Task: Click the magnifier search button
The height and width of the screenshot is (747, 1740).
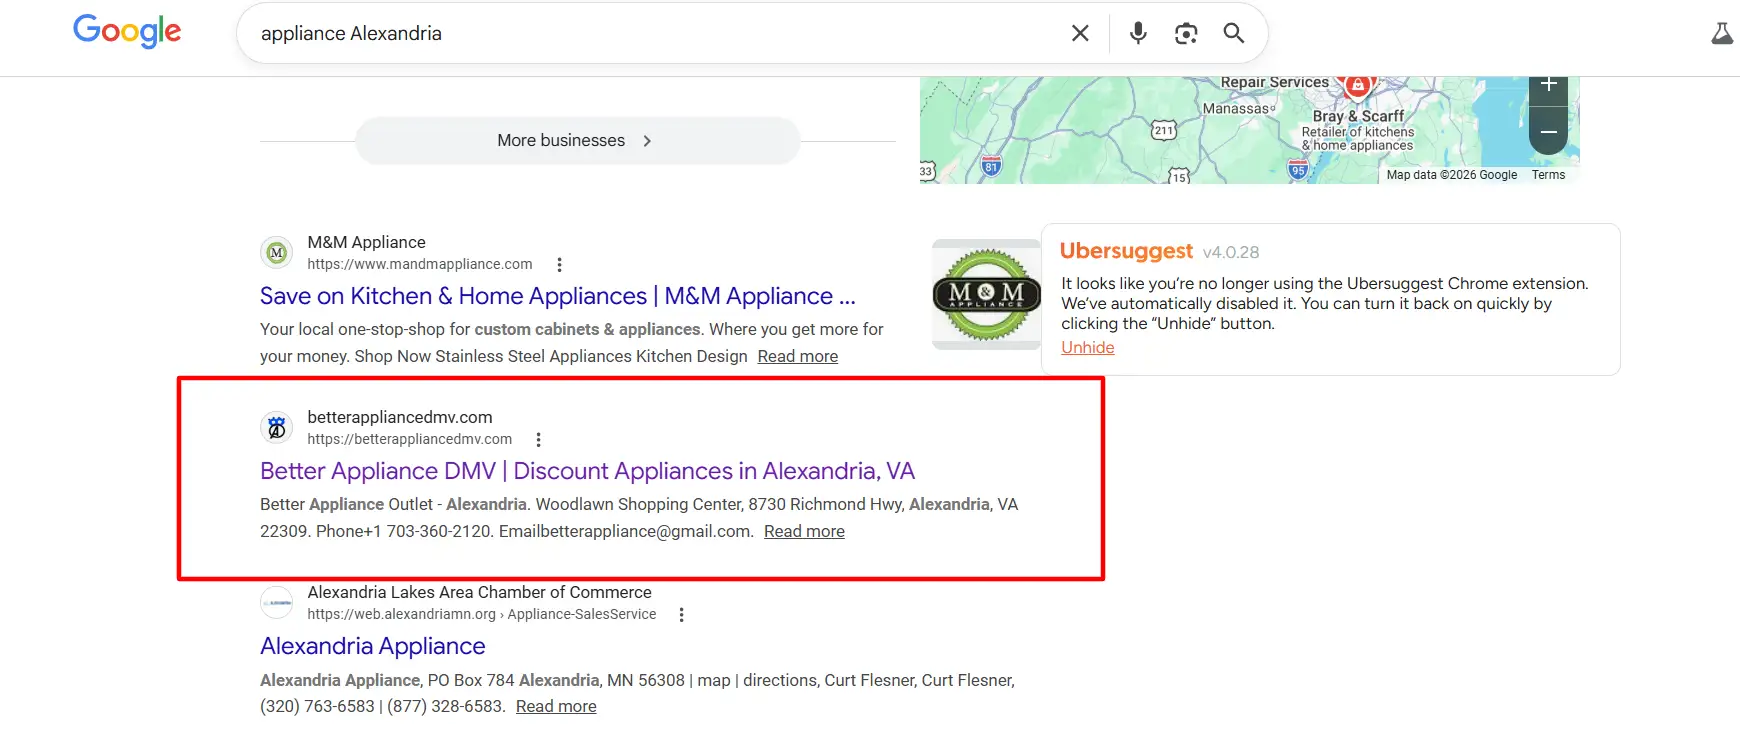Action: coord(1234,33)
